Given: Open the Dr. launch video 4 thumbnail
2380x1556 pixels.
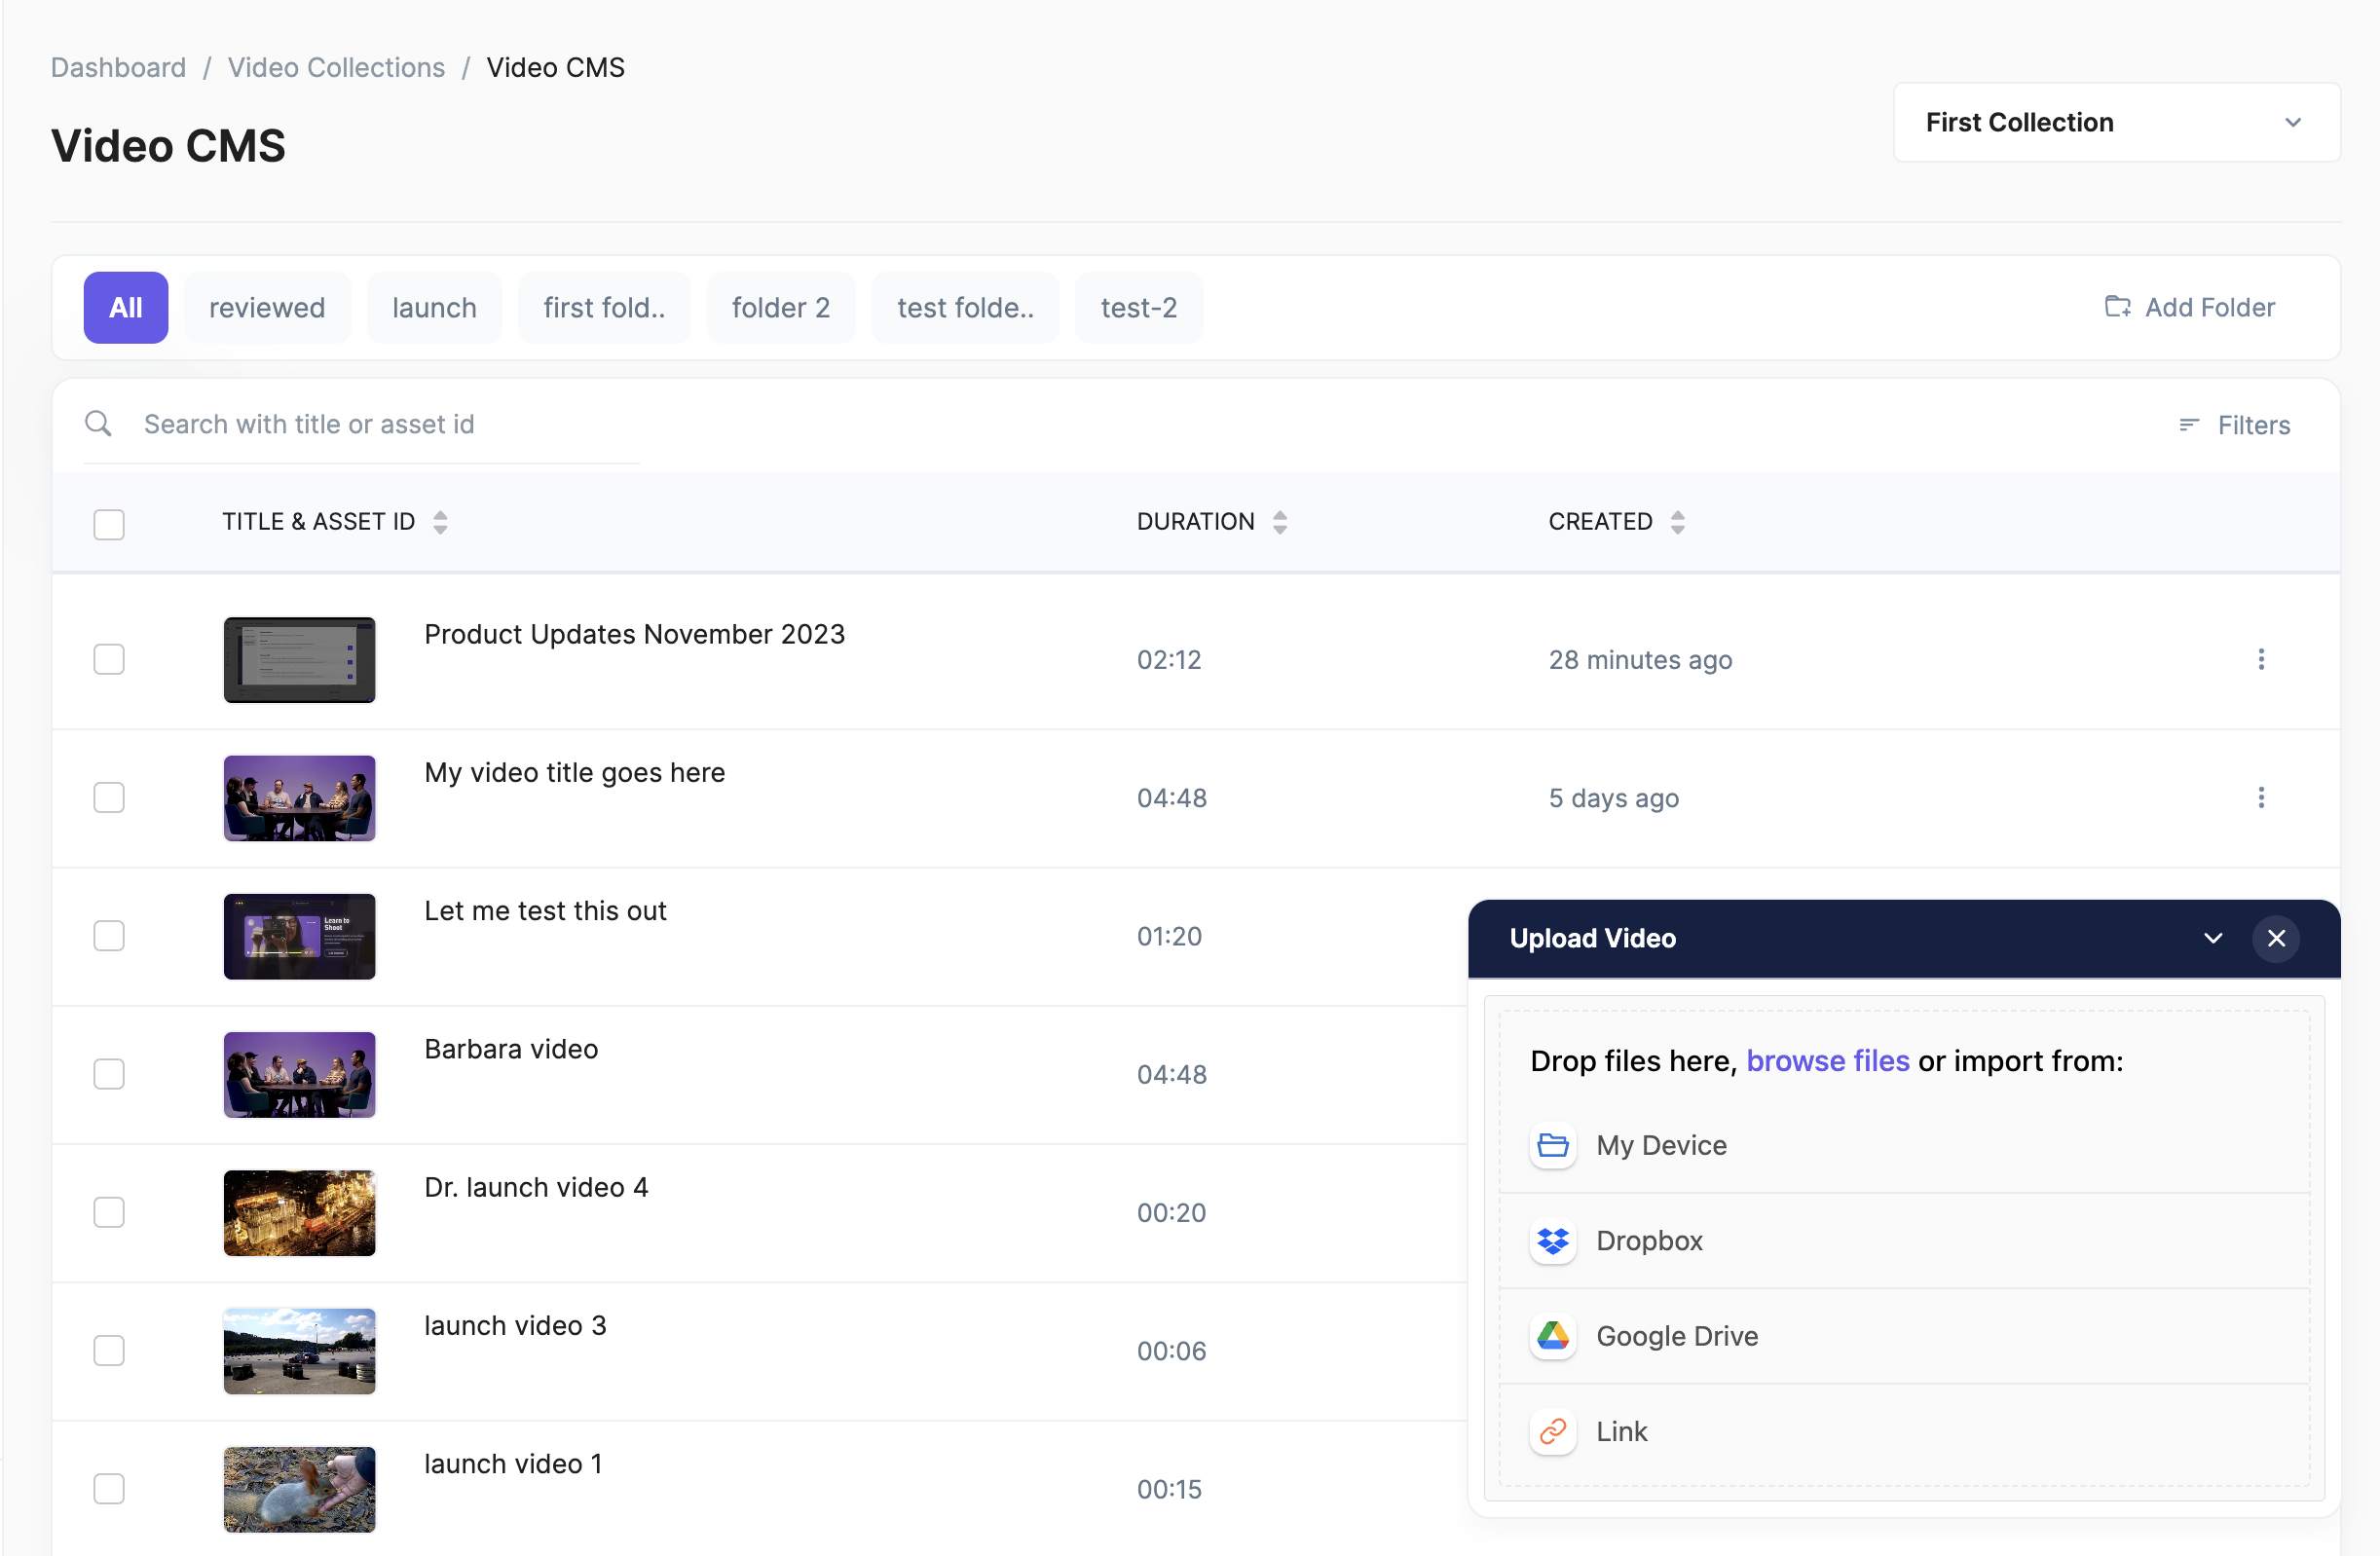Looking at the screenshot, I should tap(299, 1213).
